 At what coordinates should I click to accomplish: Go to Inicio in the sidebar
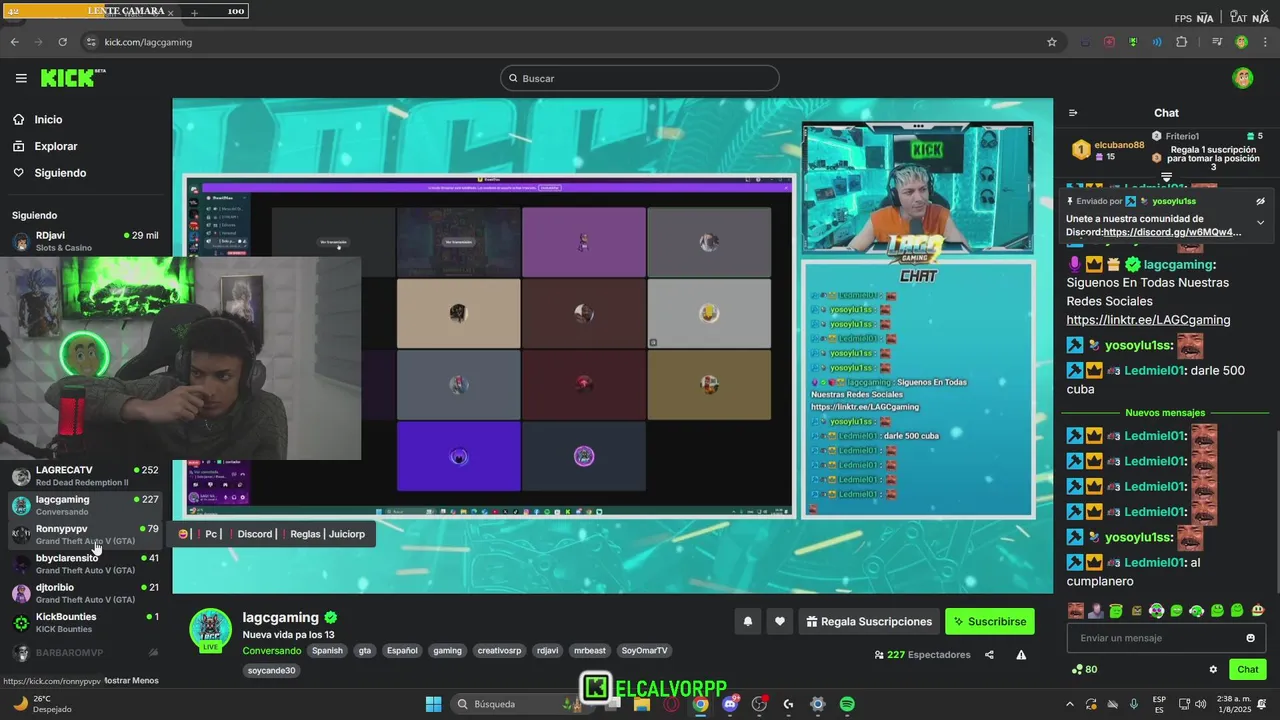[x=37, y=119]
